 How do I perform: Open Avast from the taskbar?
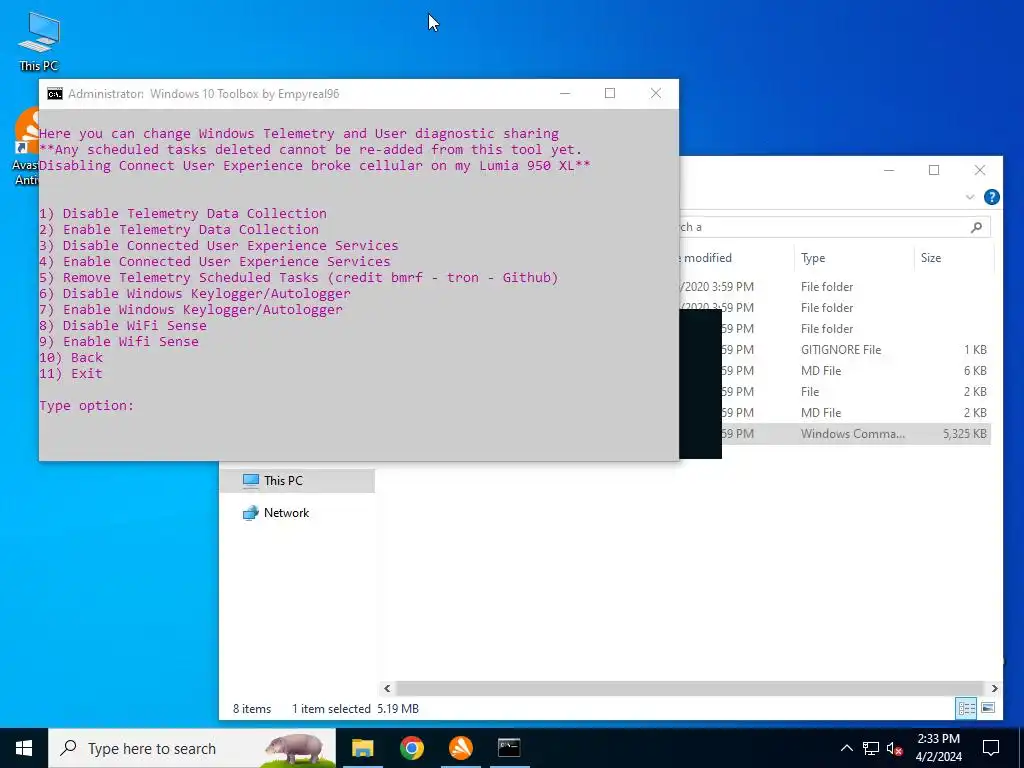[x=460, y=748]
